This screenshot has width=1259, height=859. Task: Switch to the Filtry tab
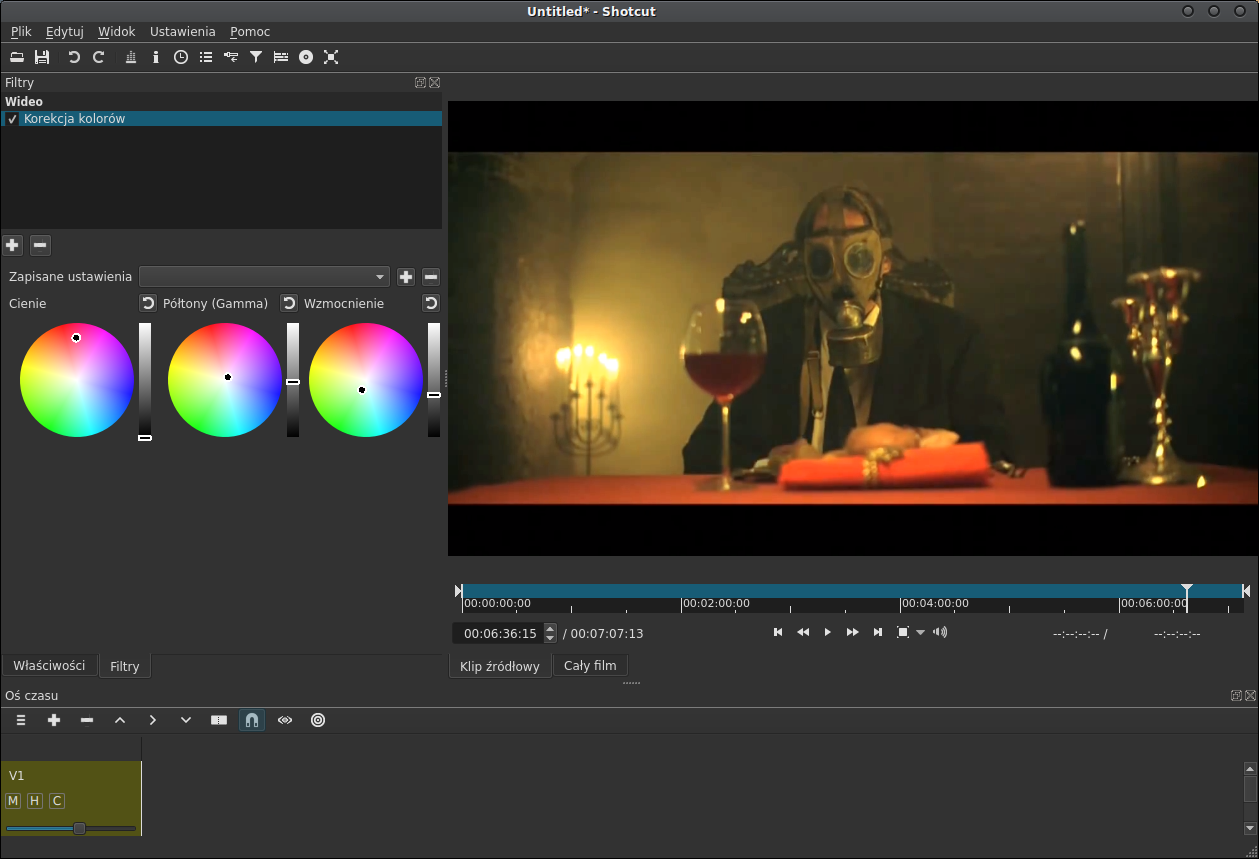point(125,666)
